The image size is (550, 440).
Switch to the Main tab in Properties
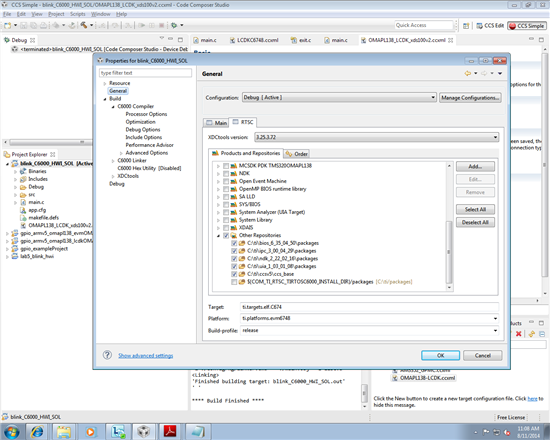[x=216, y=122]
